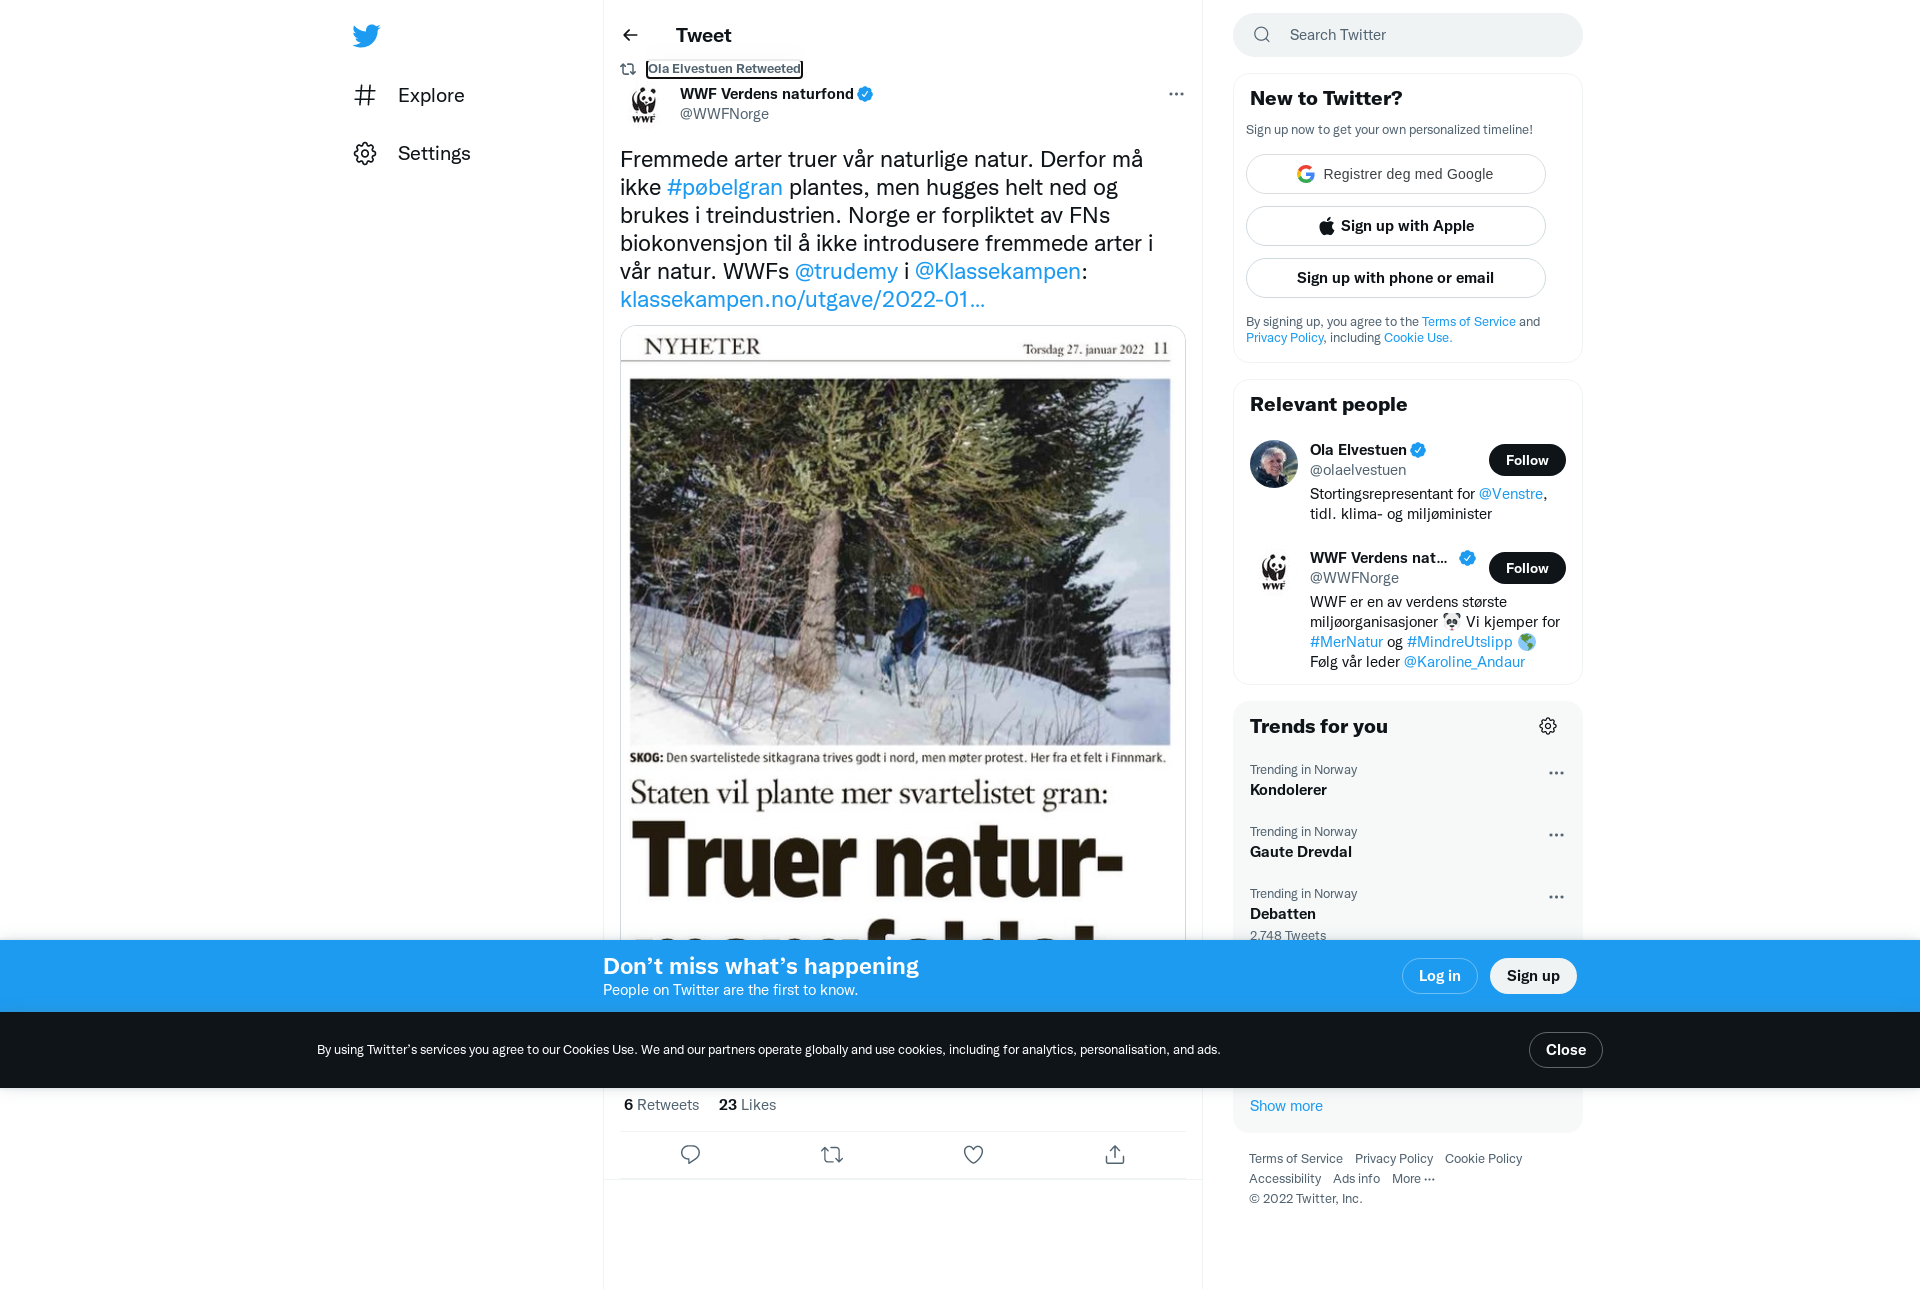Viewport: 1920px width, 1289px height.
Task: Click the Search Twitter field
Action: click(1408, 35)
